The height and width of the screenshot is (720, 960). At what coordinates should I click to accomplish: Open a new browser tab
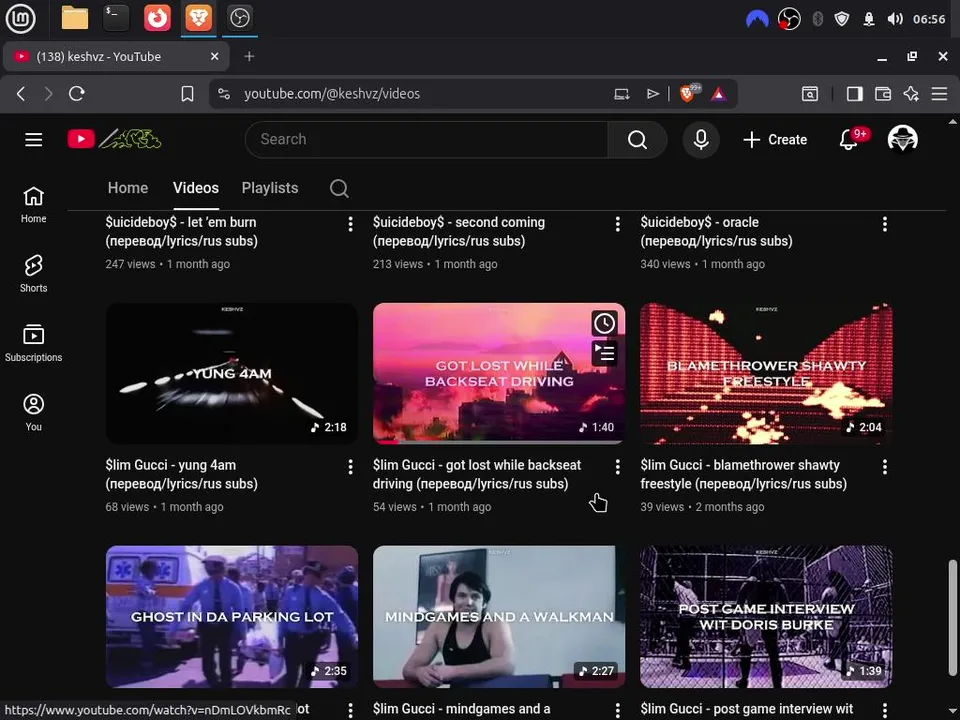(x=249, y=56)
